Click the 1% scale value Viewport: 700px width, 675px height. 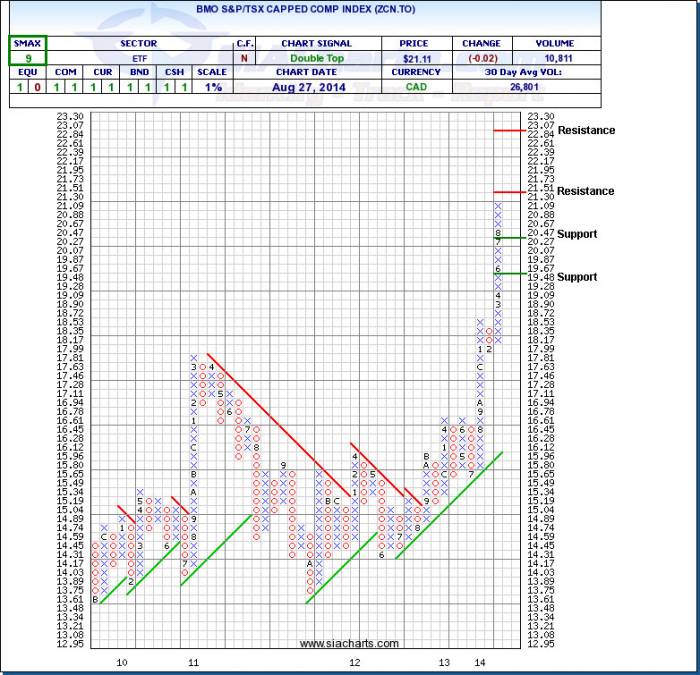point(213,88)
